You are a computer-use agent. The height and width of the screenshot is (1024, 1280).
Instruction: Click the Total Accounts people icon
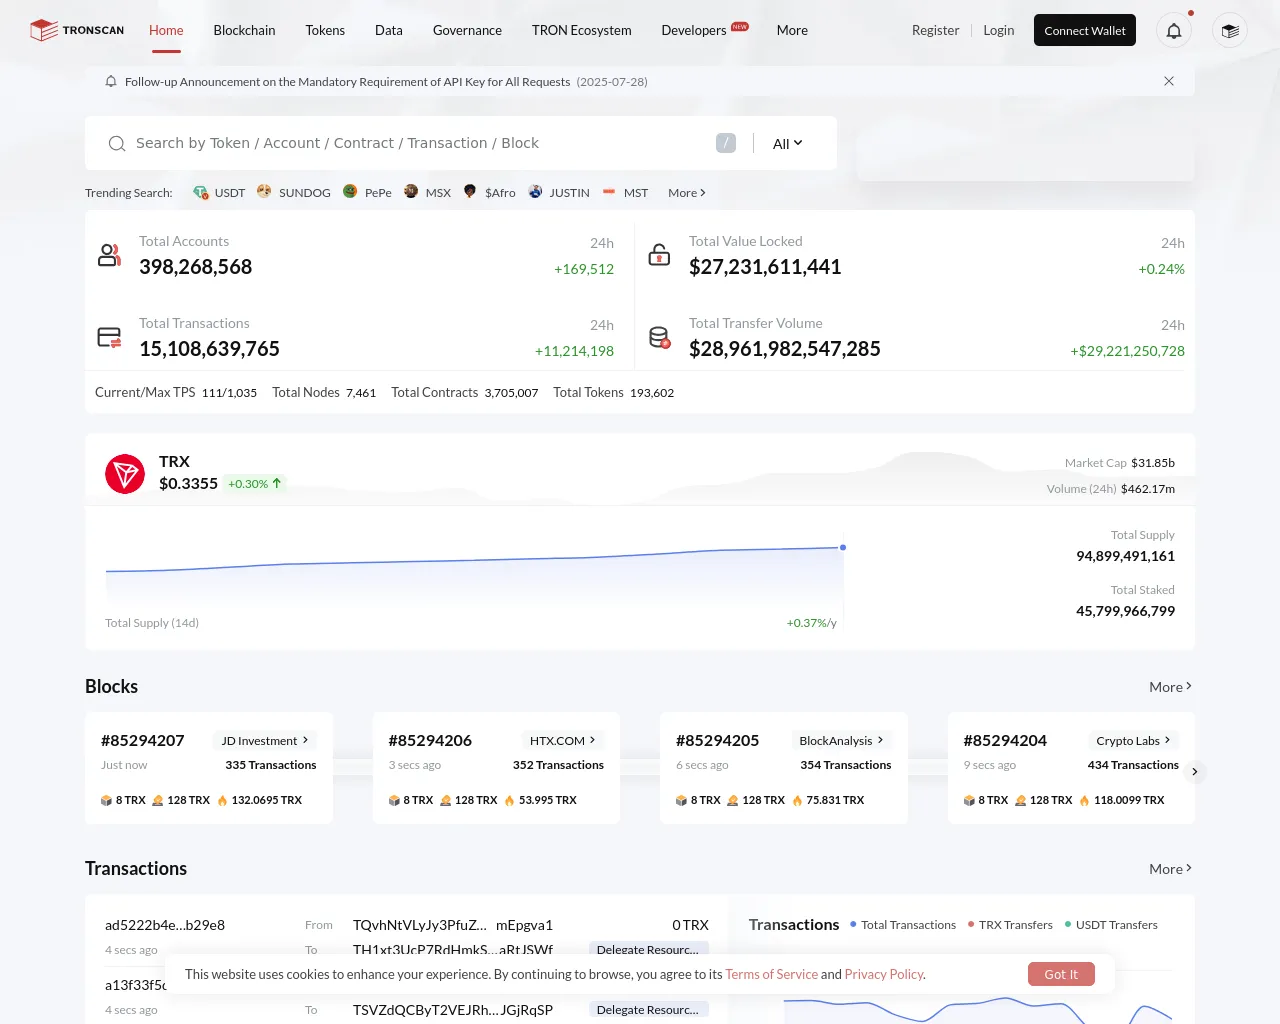(109, 255)
